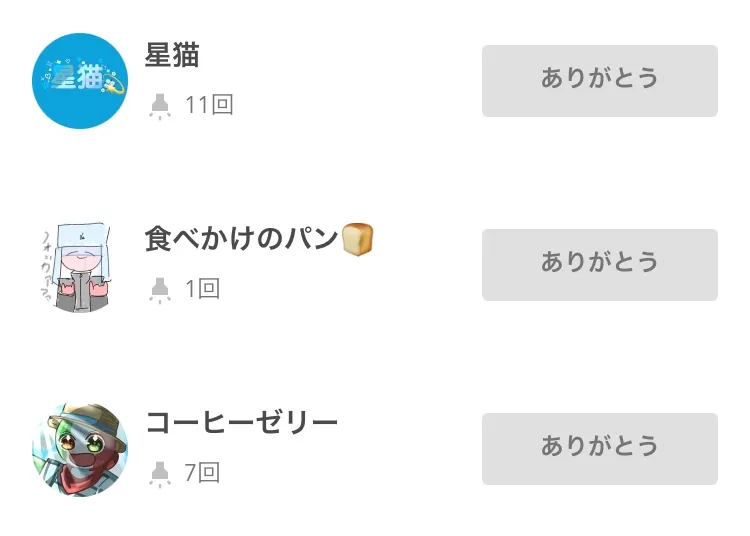Open 食べかけのパン's avatar image

80,265
